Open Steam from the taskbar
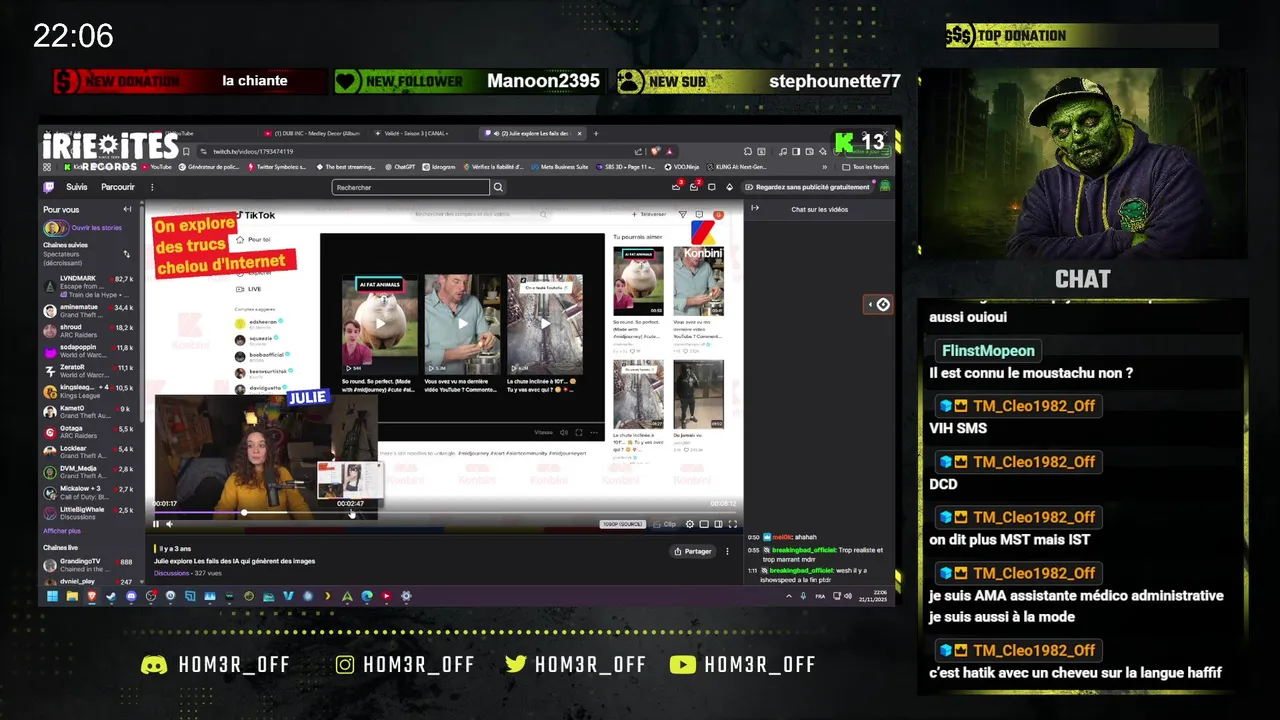The height and width of the screenshot is (720, 1280). (x=111, y=596)
